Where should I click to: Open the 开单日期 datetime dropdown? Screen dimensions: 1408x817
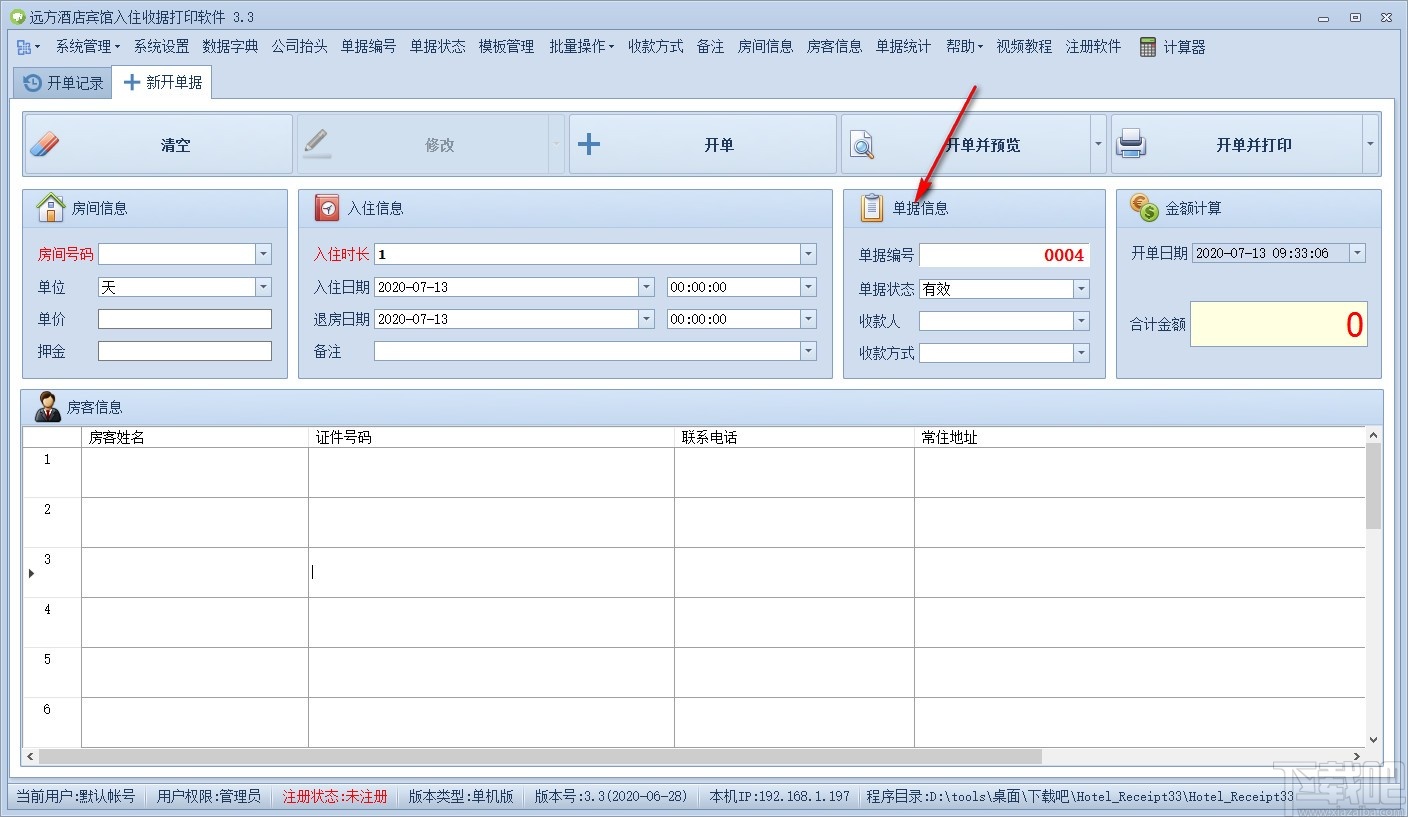(1357, 253)
